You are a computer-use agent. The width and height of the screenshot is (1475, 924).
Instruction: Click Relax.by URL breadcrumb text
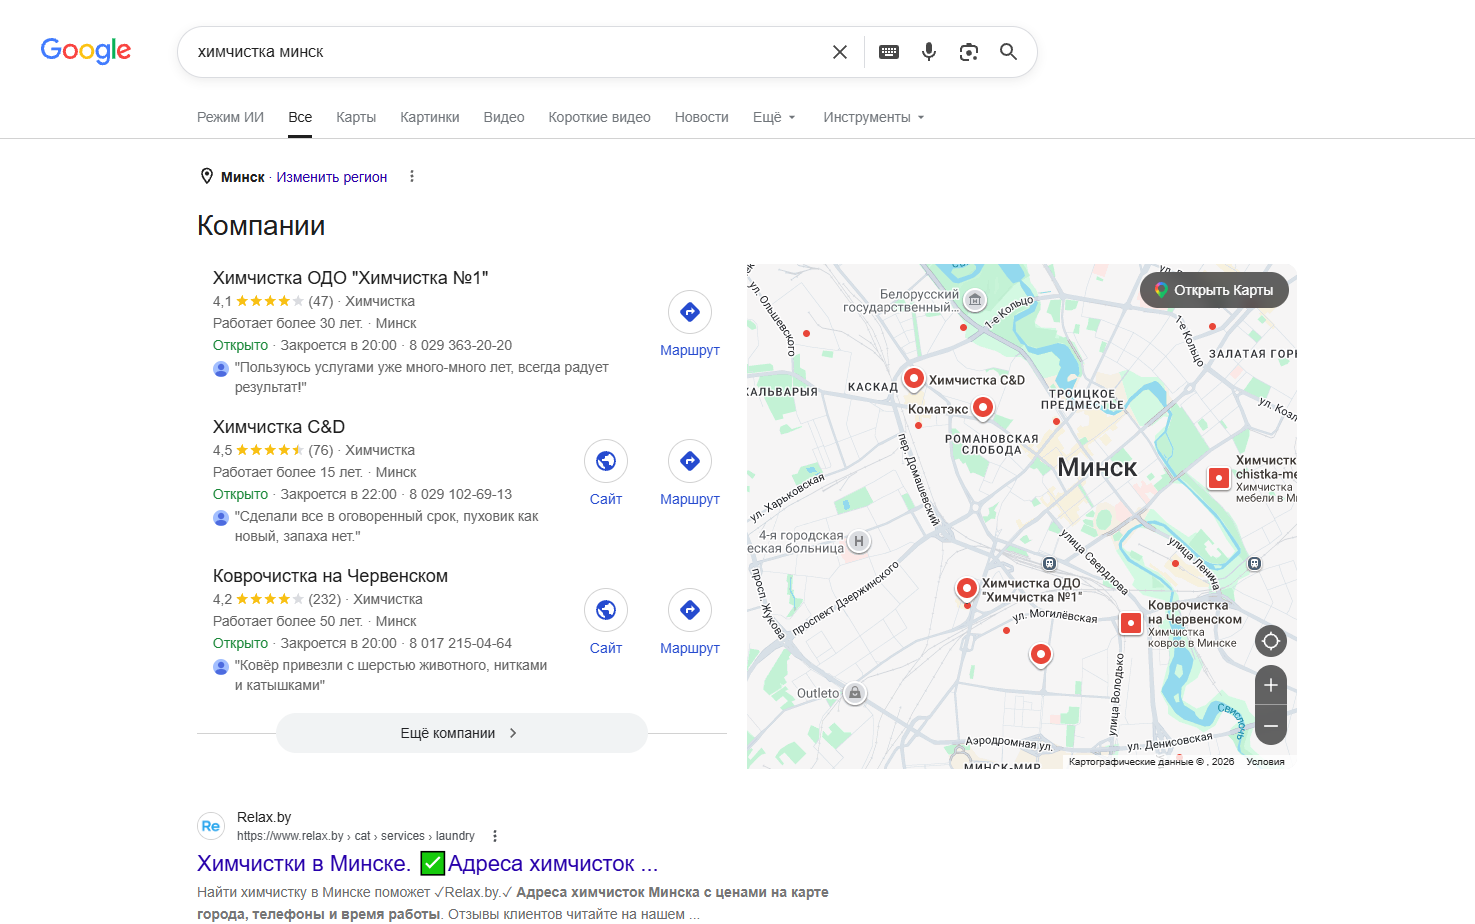pyautogui.click(x=356, y=836)
